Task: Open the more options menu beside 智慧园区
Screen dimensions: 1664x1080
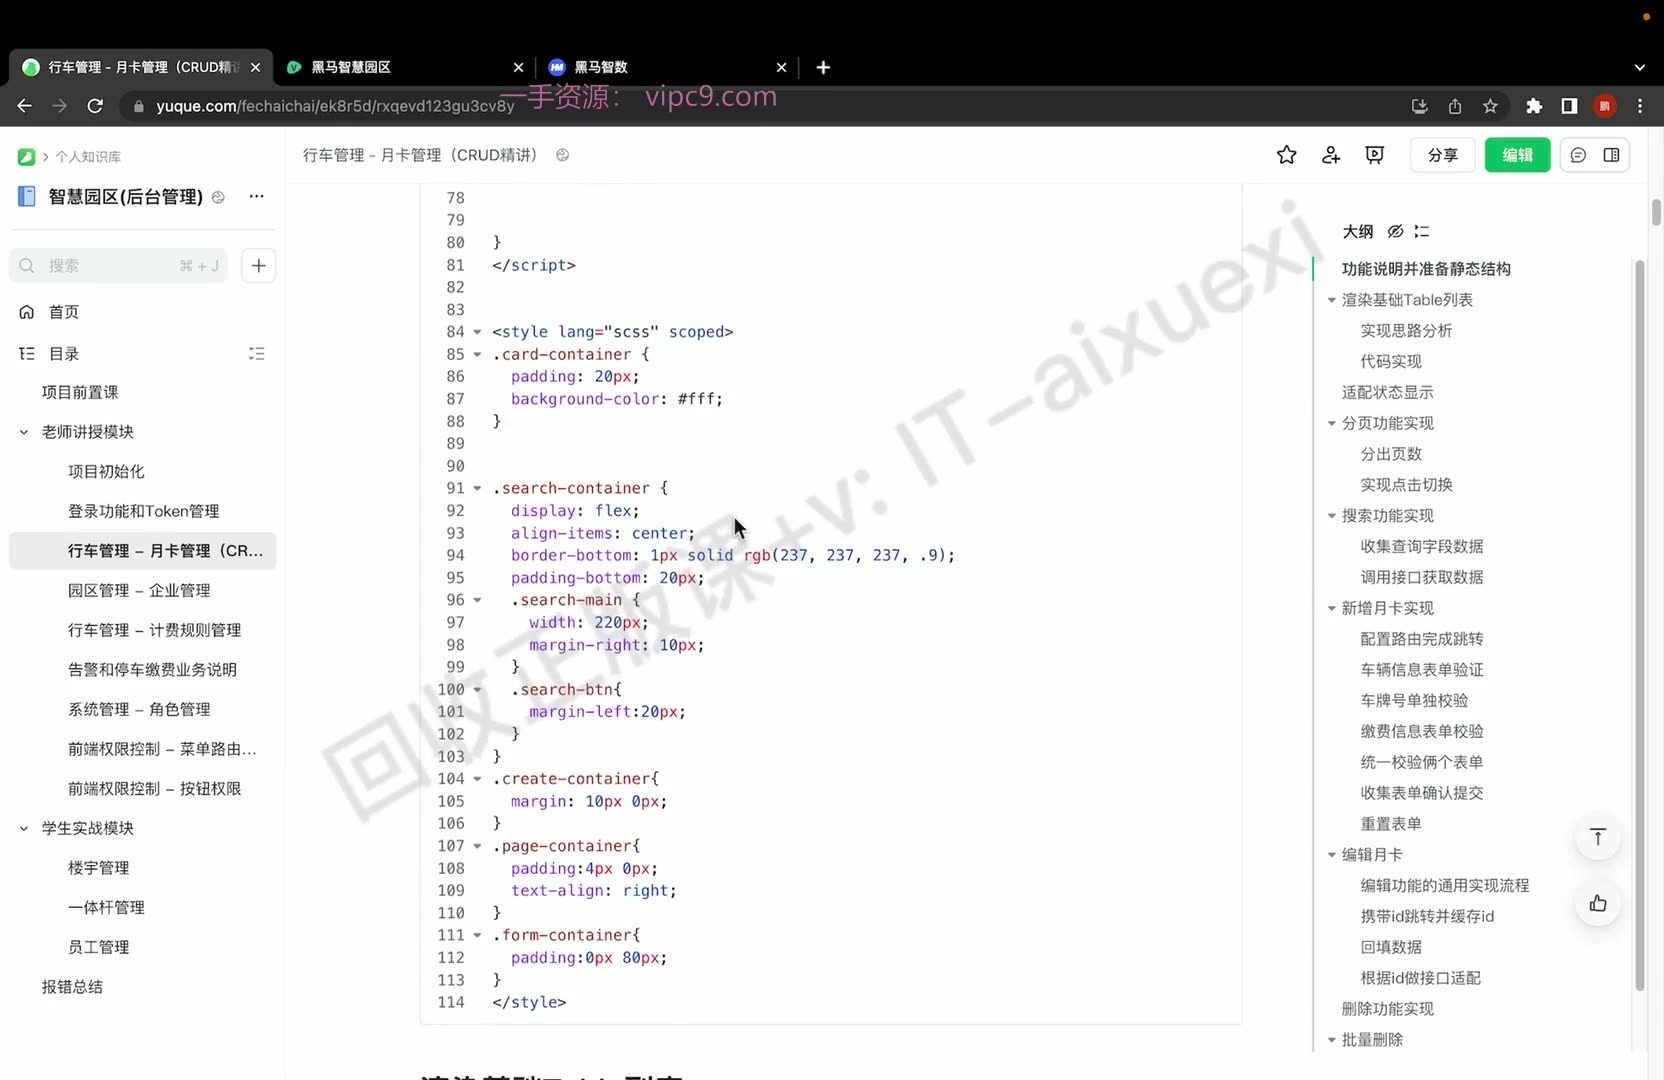Action: point(257,196)
